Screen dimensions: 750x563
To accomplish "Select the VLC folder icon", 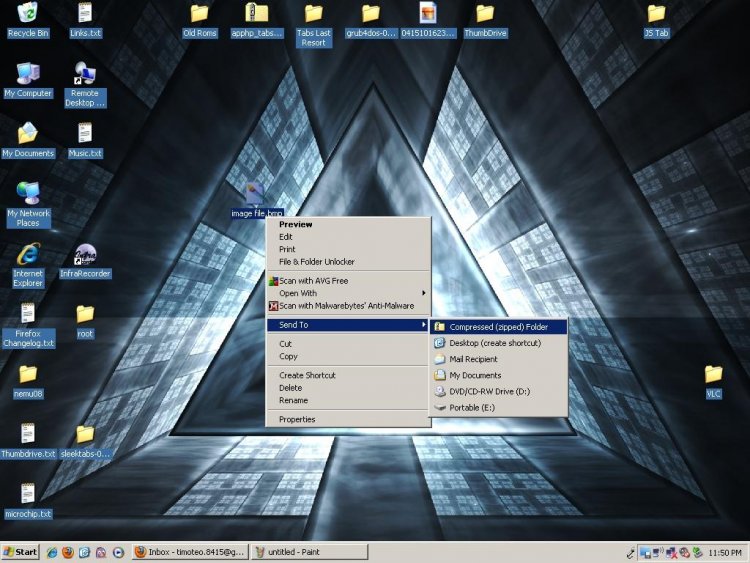I will point(713,381).
